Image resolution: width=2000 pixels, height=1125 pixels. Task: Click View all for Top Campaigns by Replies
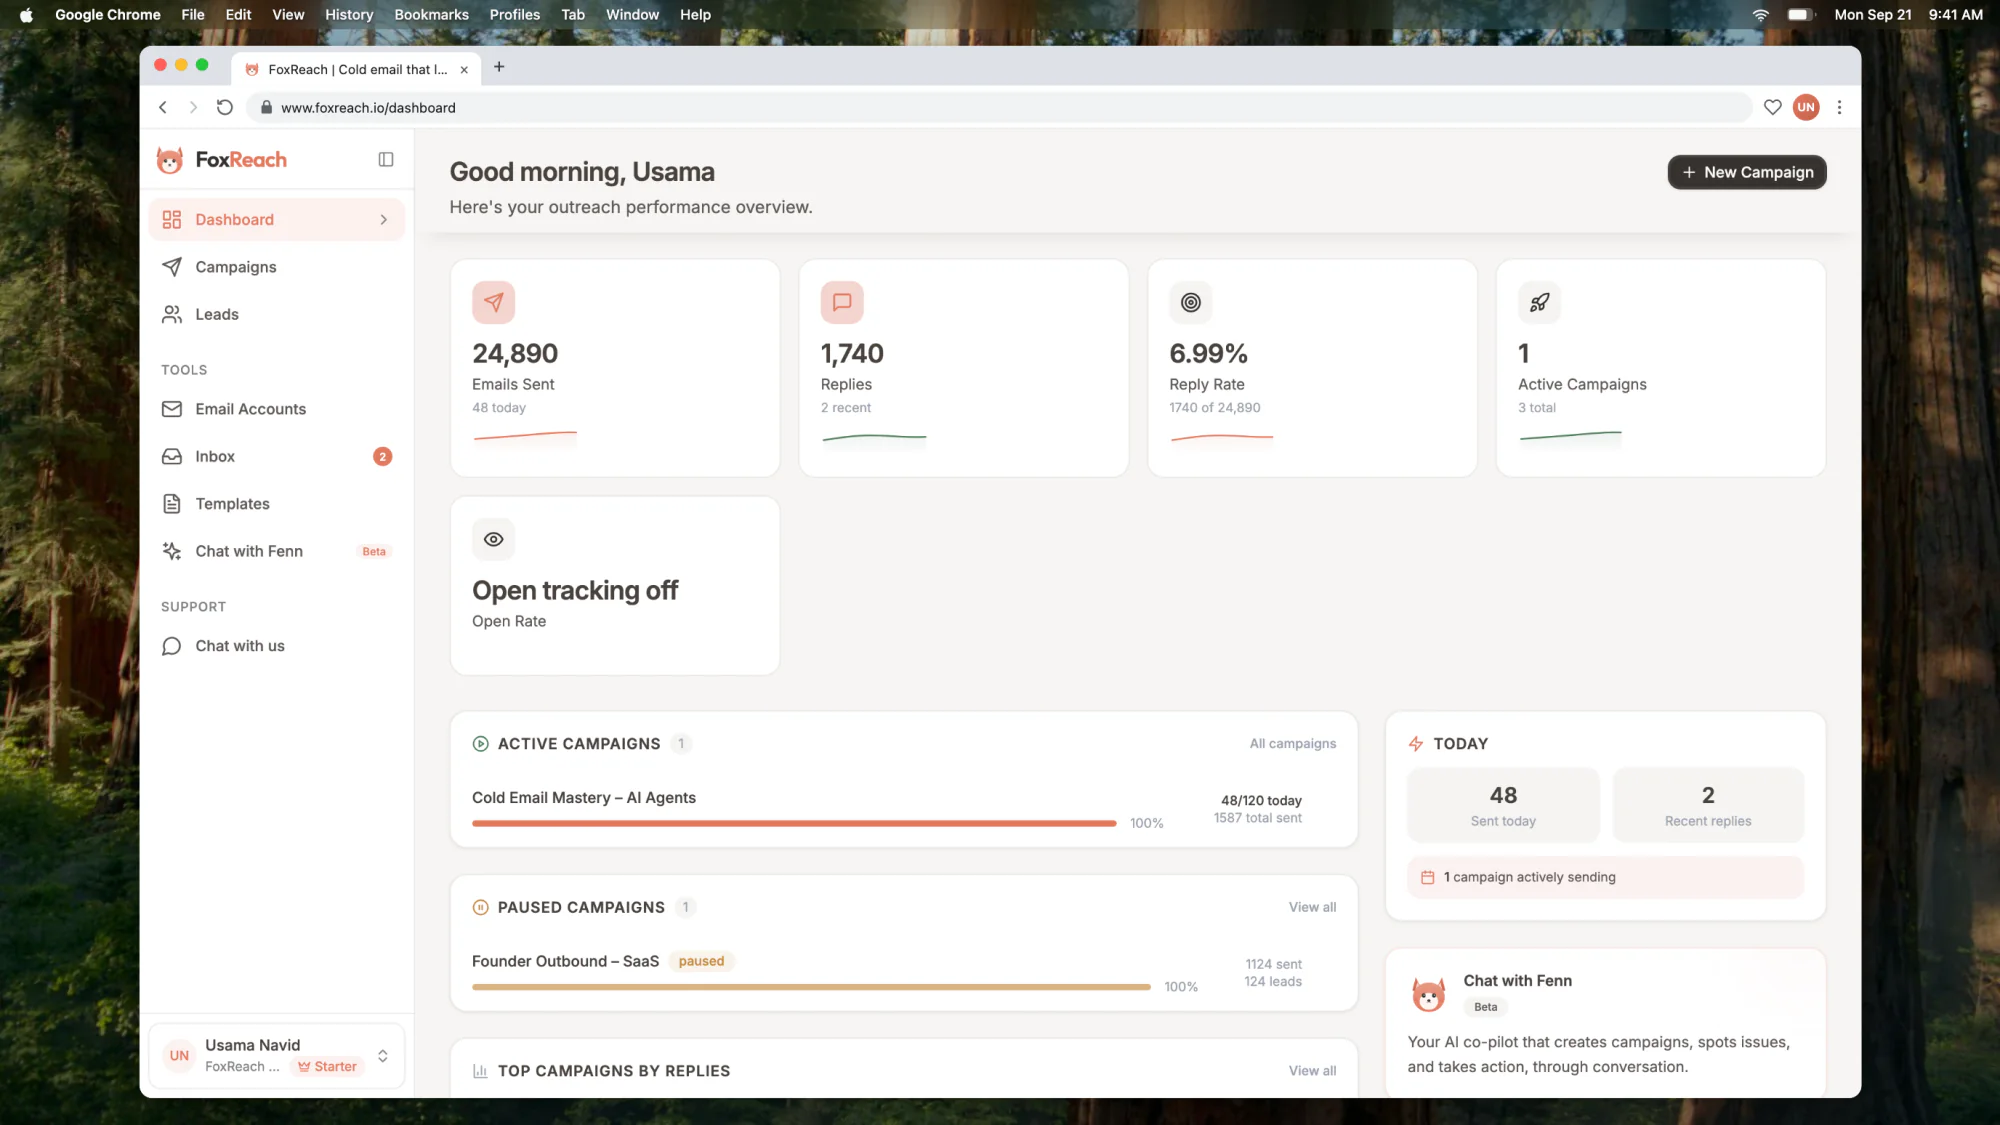click(1312, 1071)
